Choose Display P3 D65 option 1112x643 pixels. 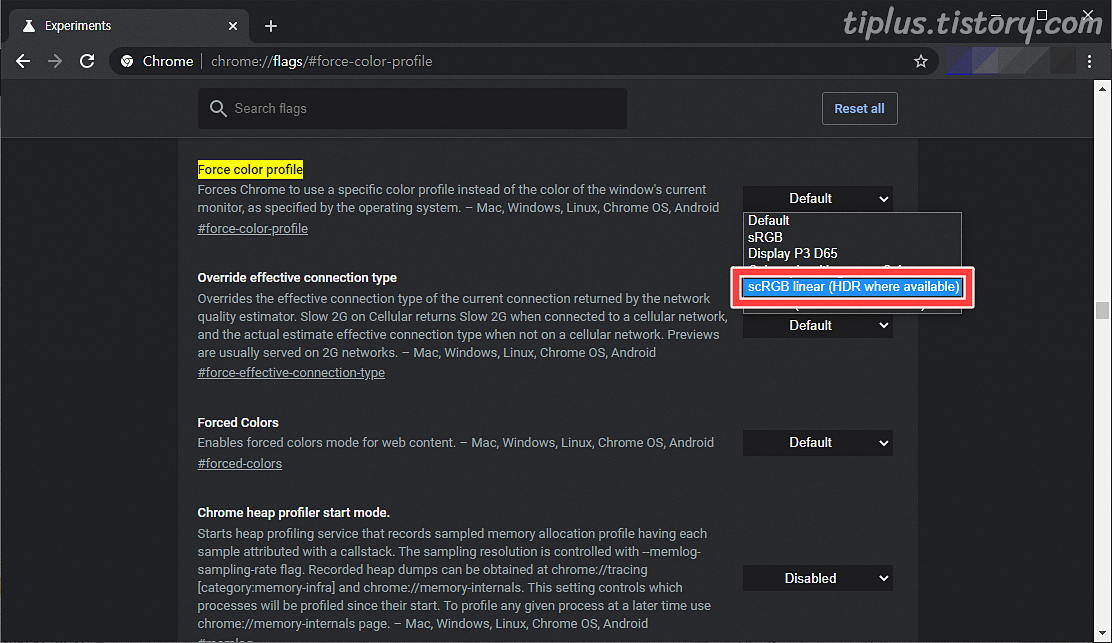tap(852, 253)
